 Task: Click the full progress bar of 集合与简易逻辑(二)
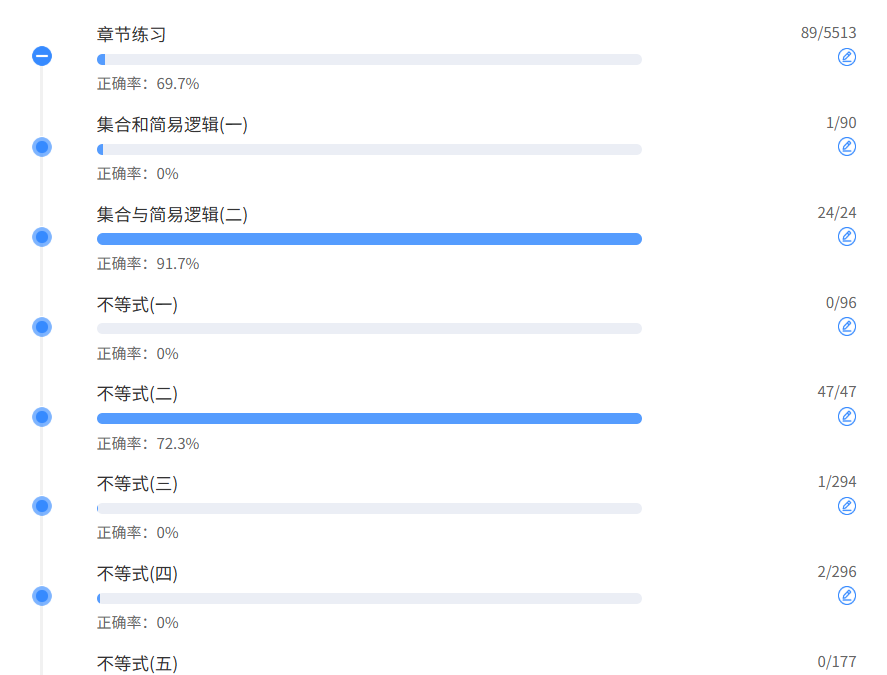(x=369, y=239)
